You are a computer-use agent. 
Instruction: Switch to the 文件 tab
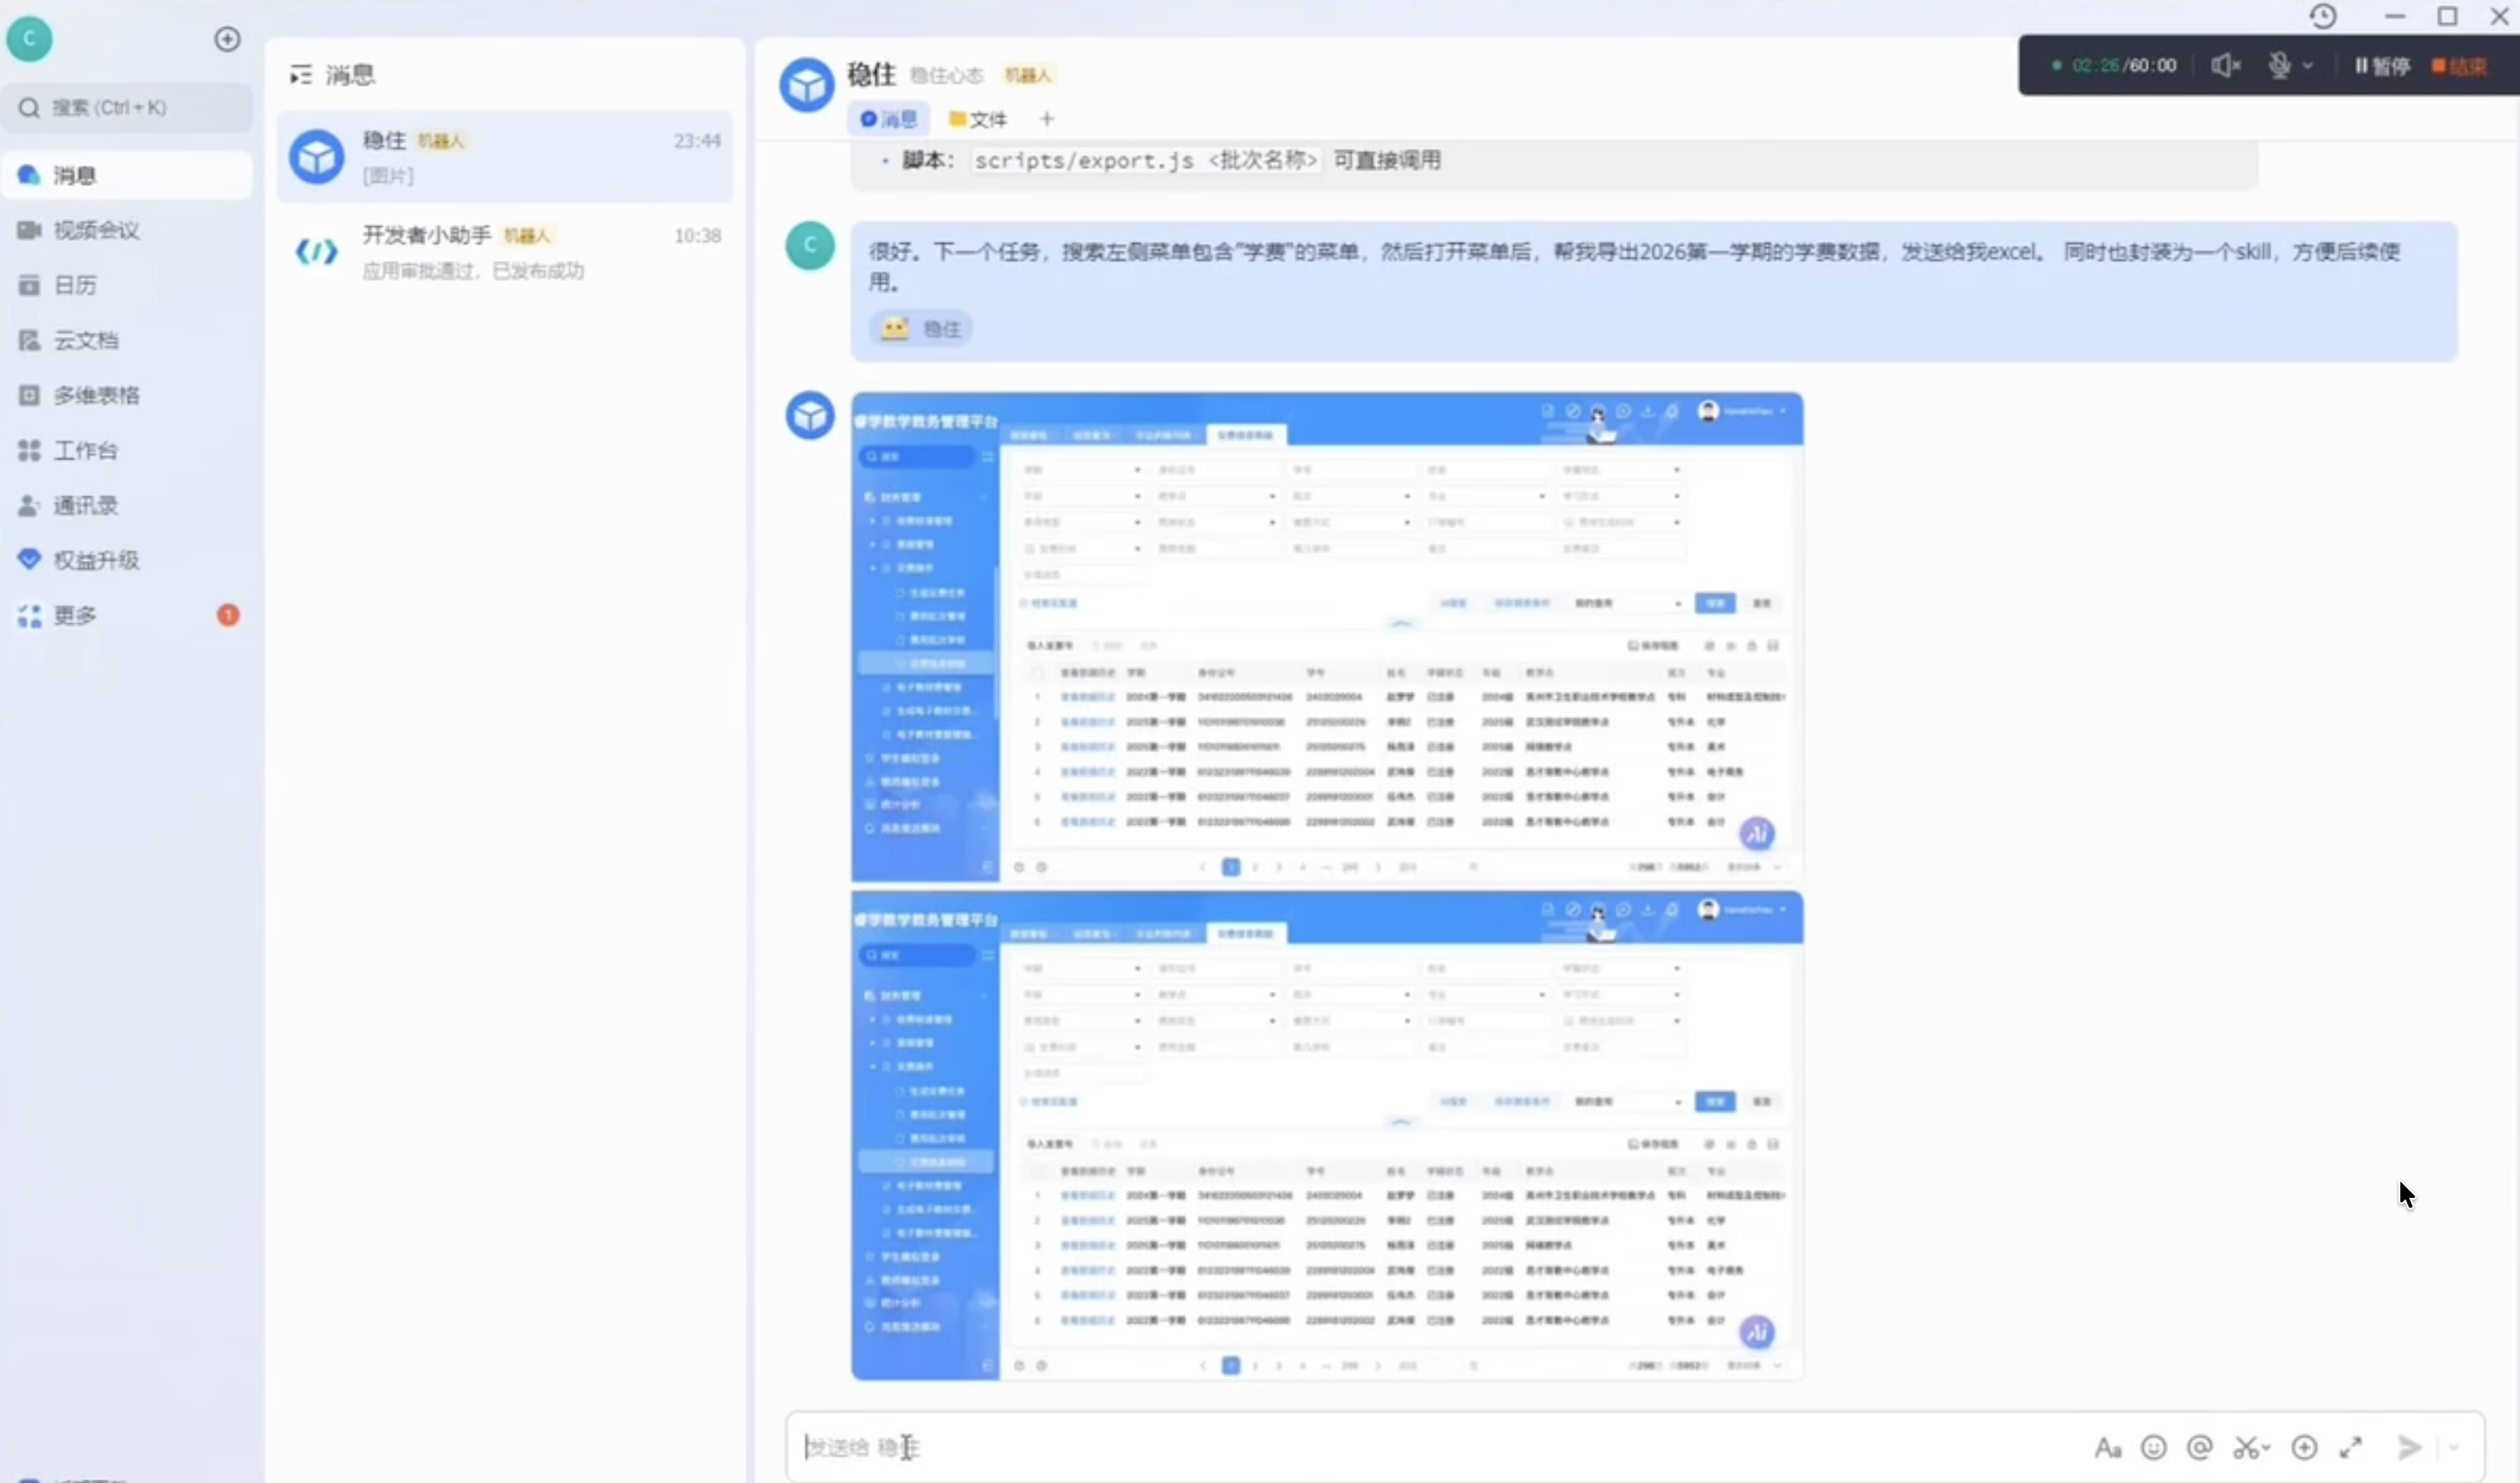pos(978,120)
